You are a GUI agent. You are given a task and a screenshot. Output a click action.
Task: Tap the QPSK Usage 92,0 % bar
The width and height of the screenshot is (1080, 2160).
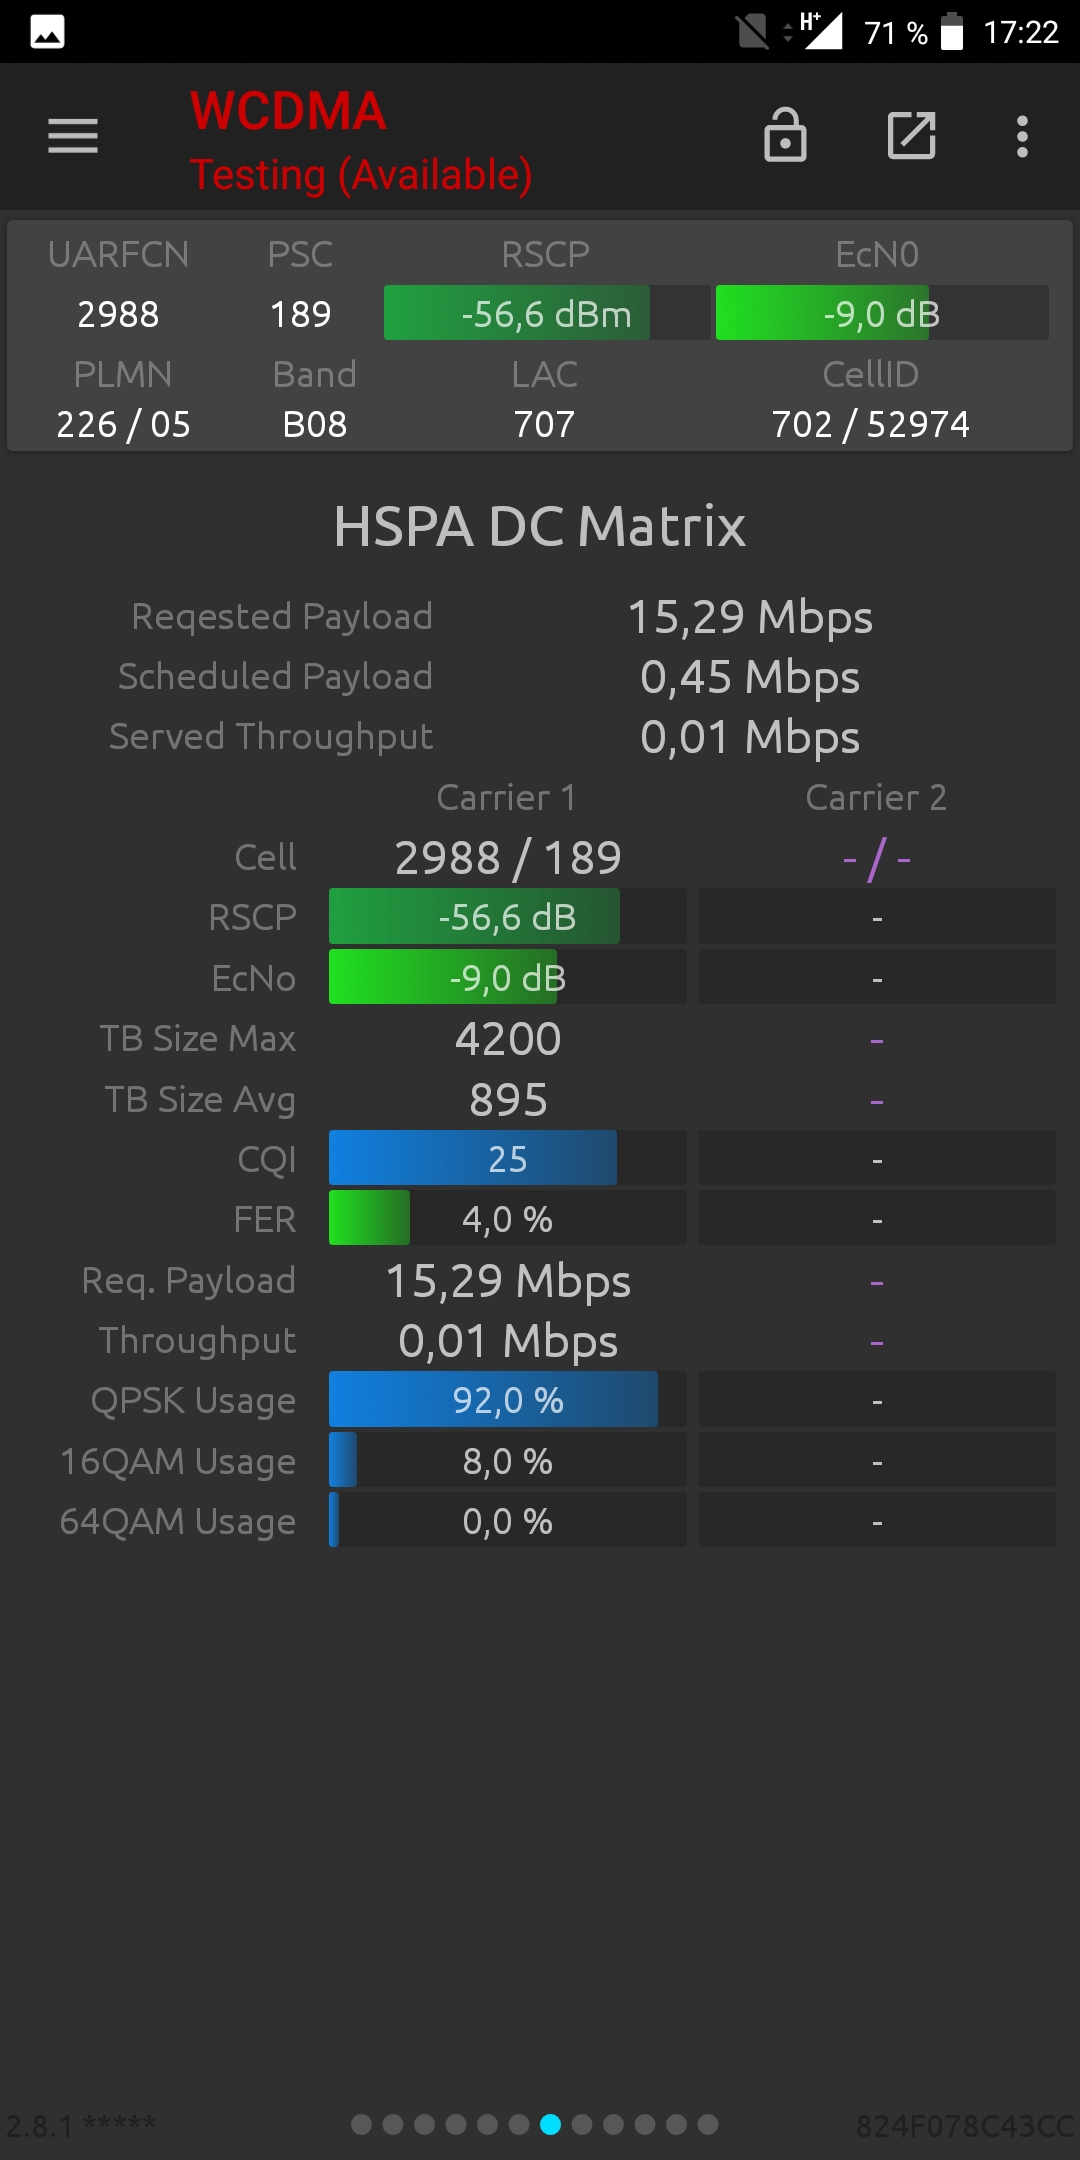pos(507,1400)
